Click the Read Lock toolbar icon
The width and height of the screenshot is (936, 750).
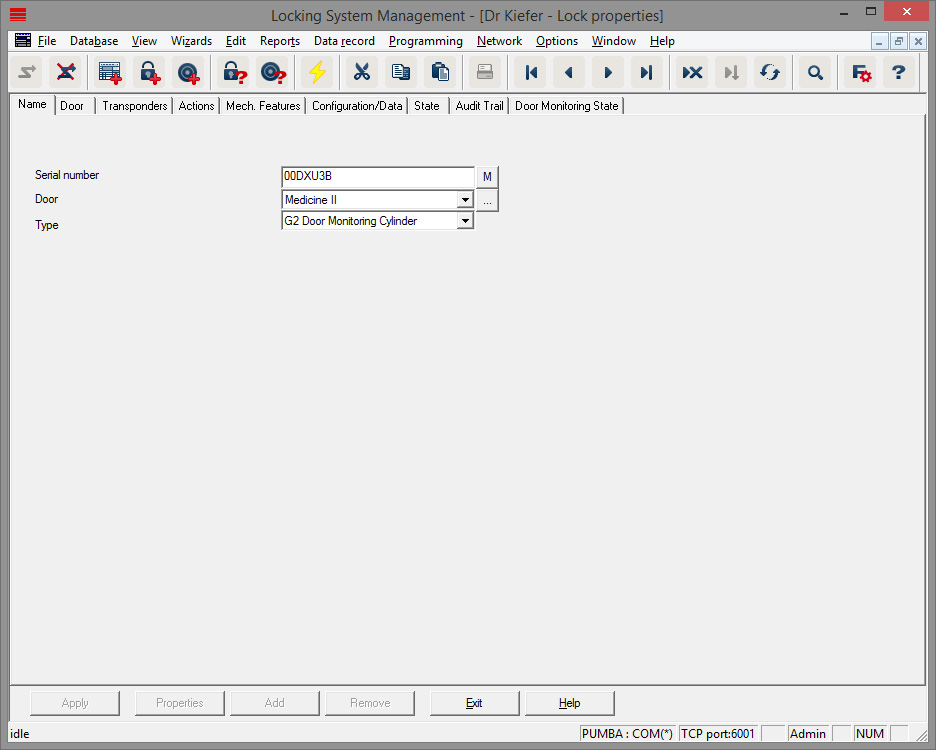click(232, 72)
